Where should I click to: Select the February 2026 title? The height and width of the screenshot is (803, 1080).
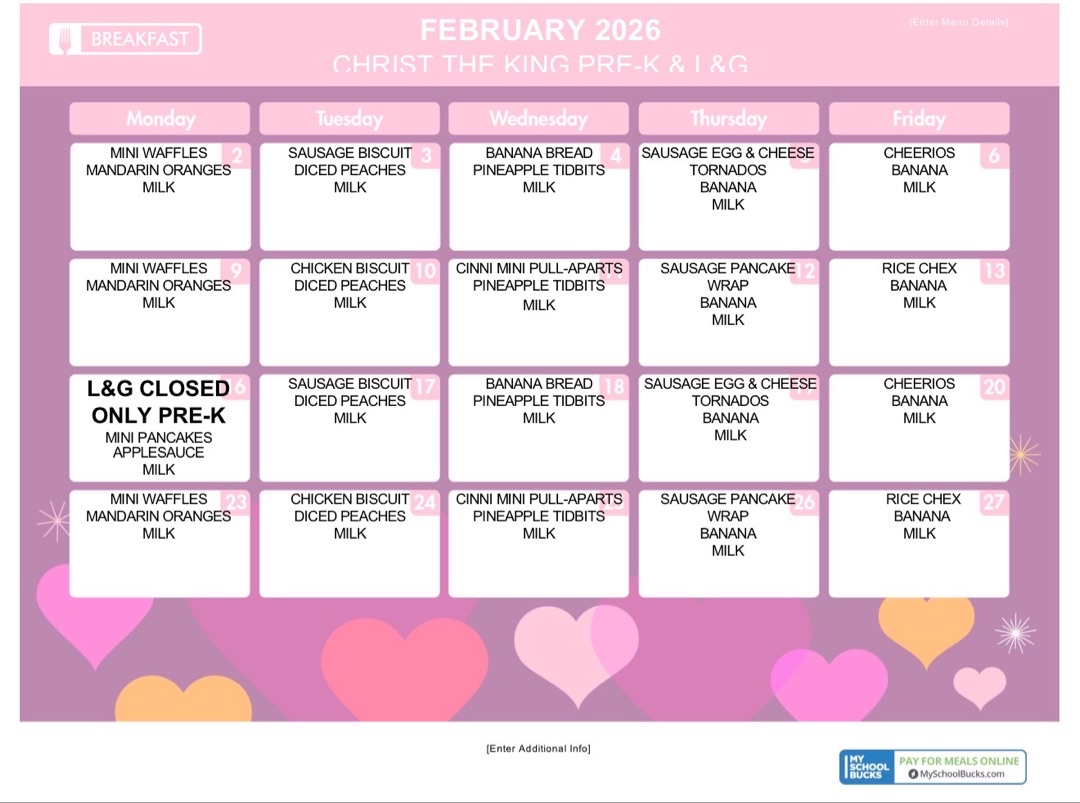(540, 30)
